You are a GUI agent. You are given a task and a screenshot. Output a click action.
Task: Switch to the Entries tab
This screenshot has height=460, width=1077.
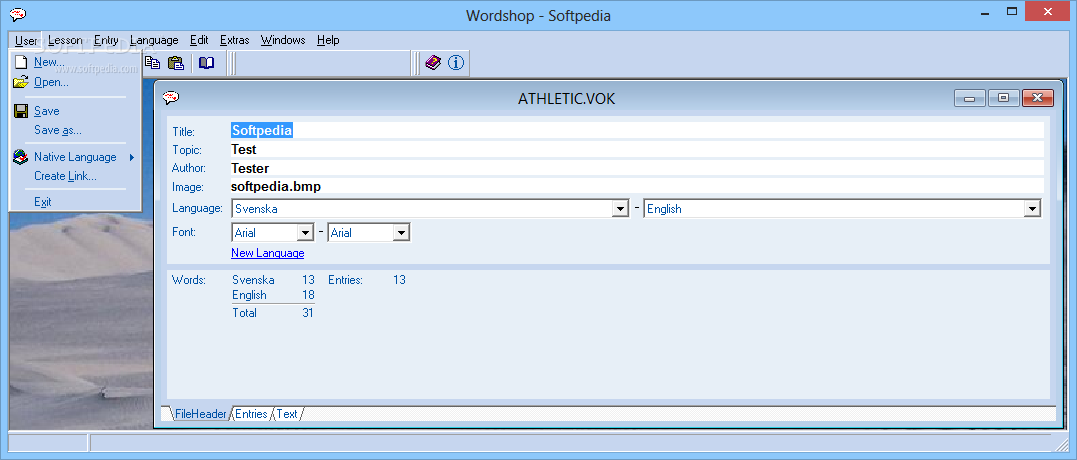coord(251,414)
